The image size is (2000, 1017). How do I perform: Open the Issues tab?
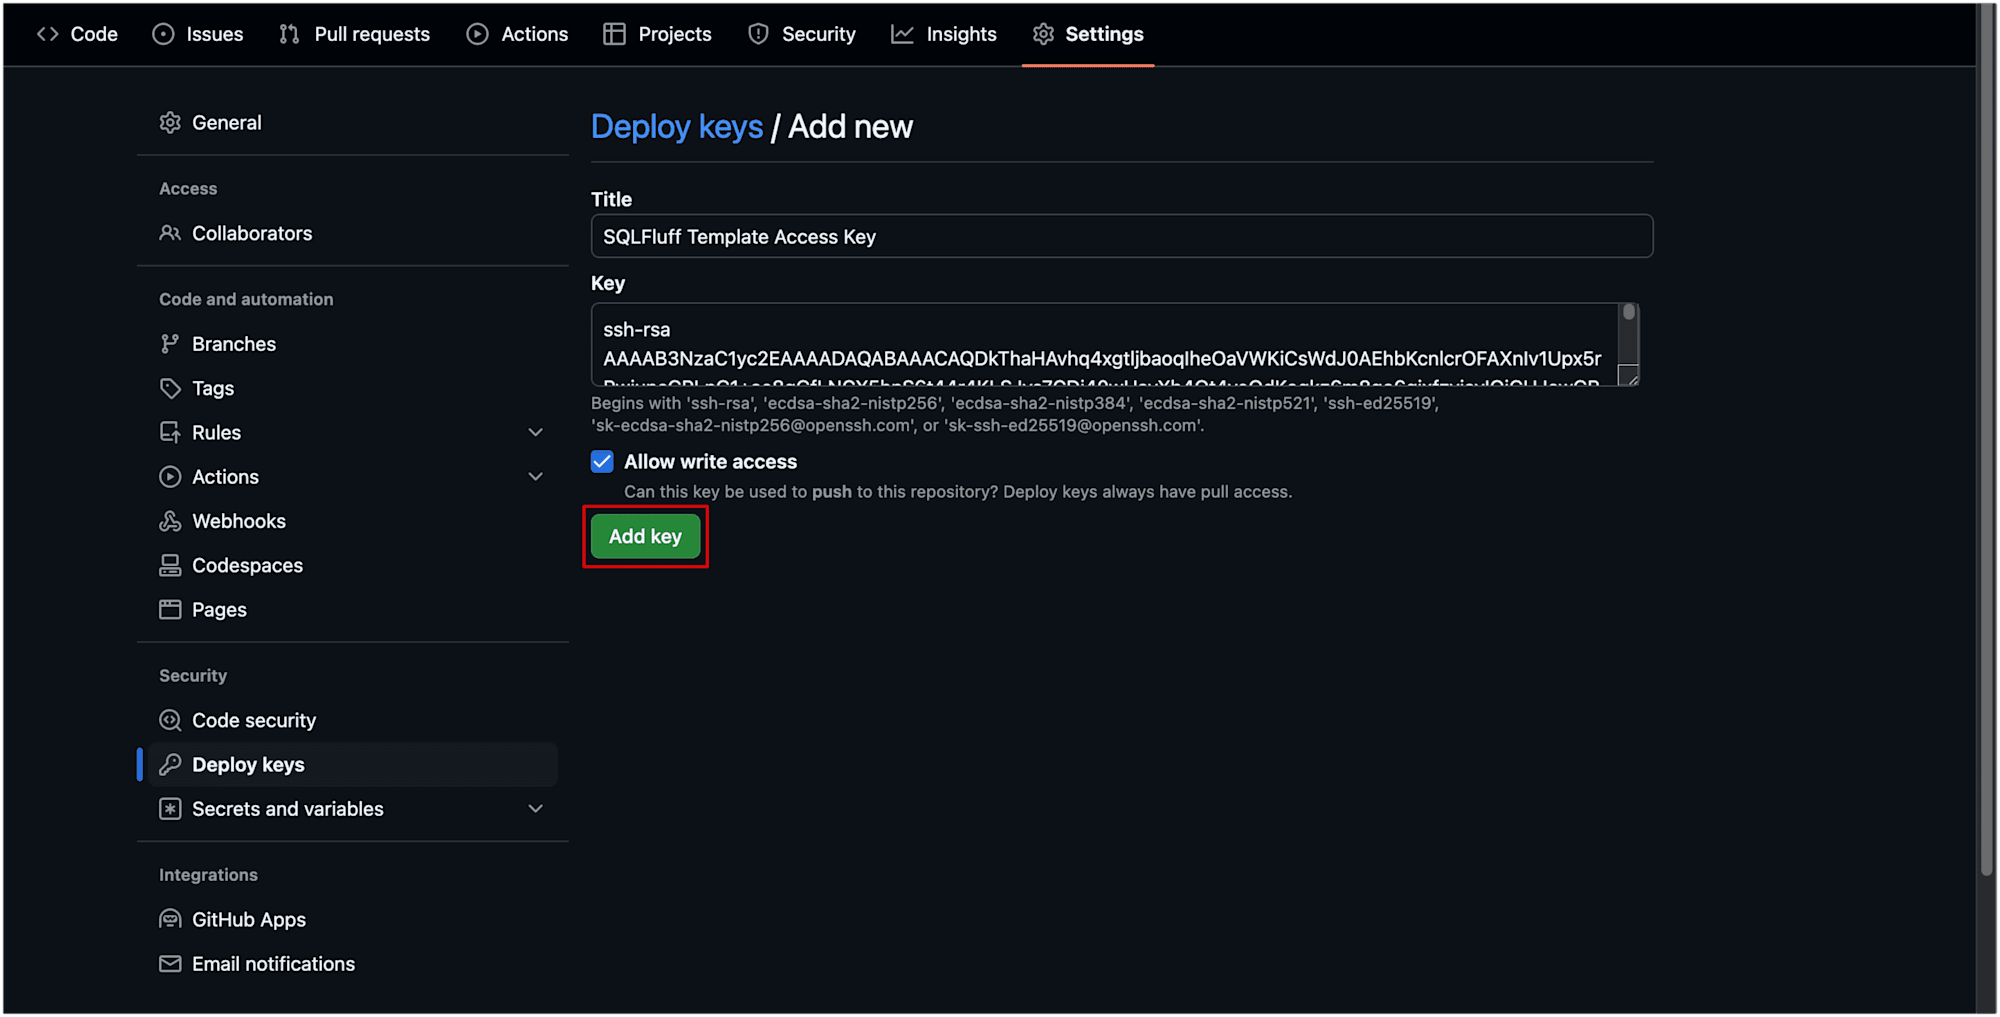pyautogui.click(x=198, y=34)
